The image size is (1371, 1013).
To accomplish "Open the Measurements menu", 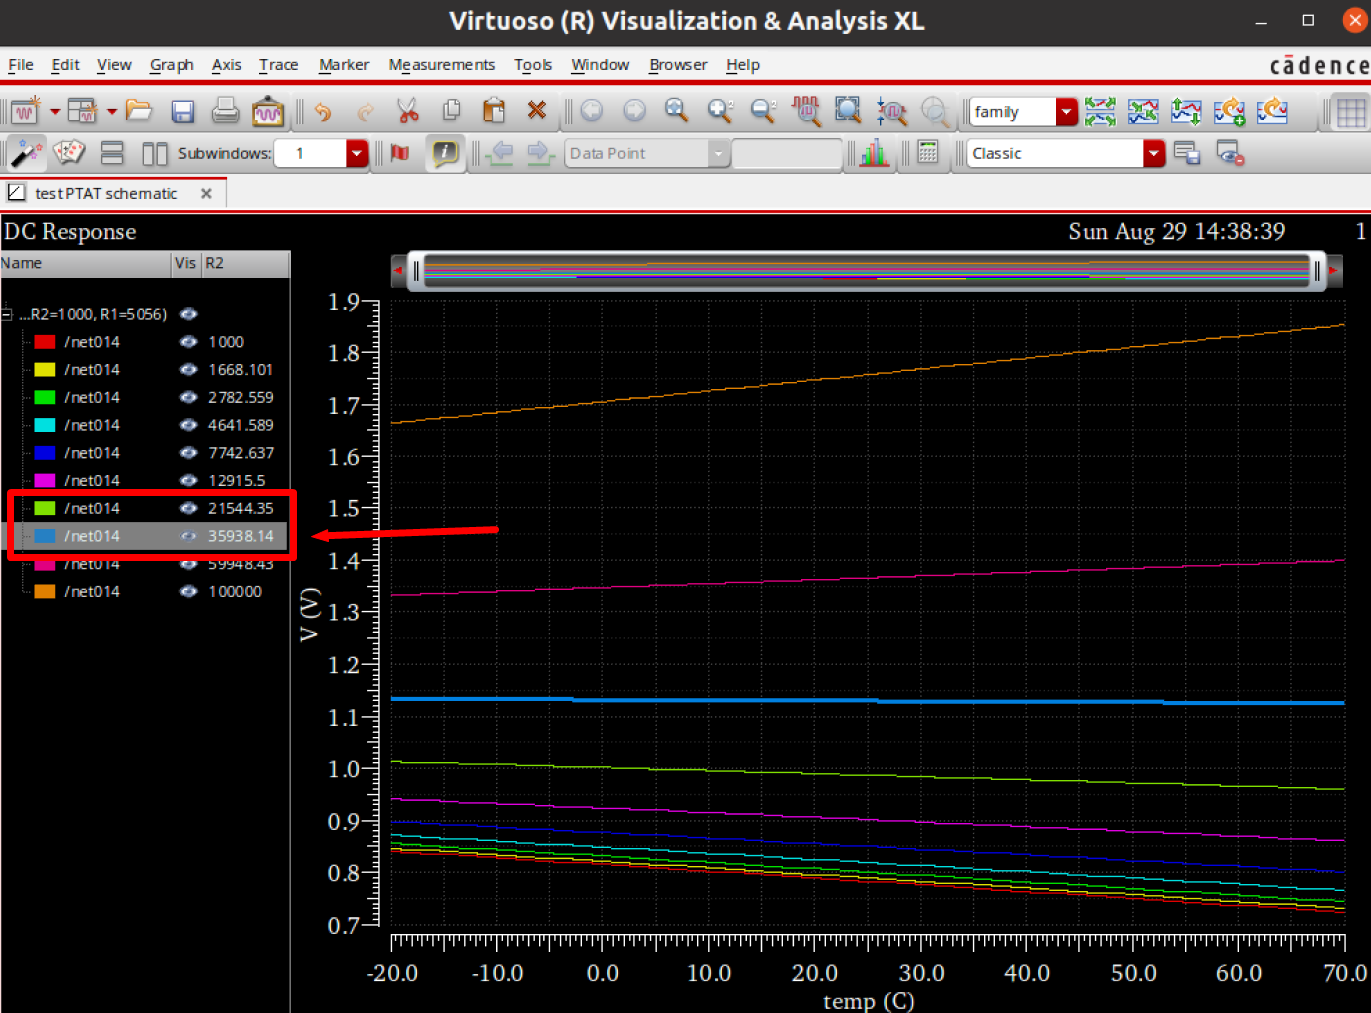I will [441, 65].
